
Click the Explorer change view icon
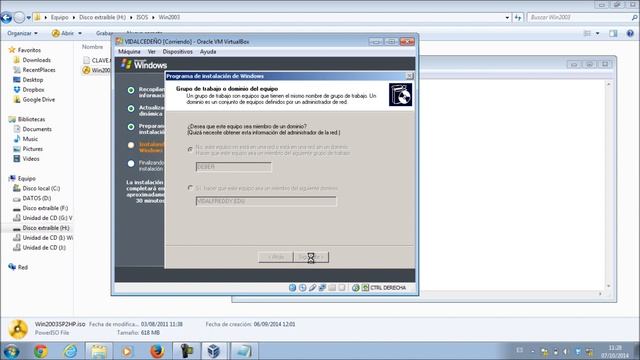(x=587, y=33)
